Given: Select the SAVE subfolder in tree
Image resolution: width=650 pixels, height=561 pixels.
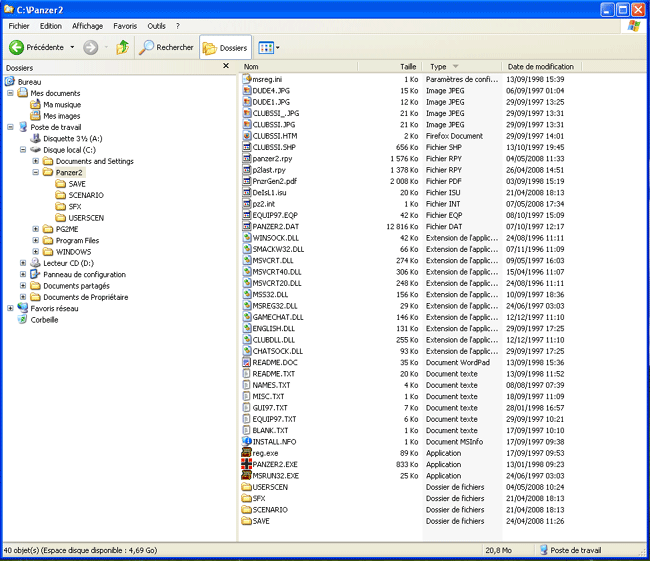Looking at the screenshot, I should [77, 184].
